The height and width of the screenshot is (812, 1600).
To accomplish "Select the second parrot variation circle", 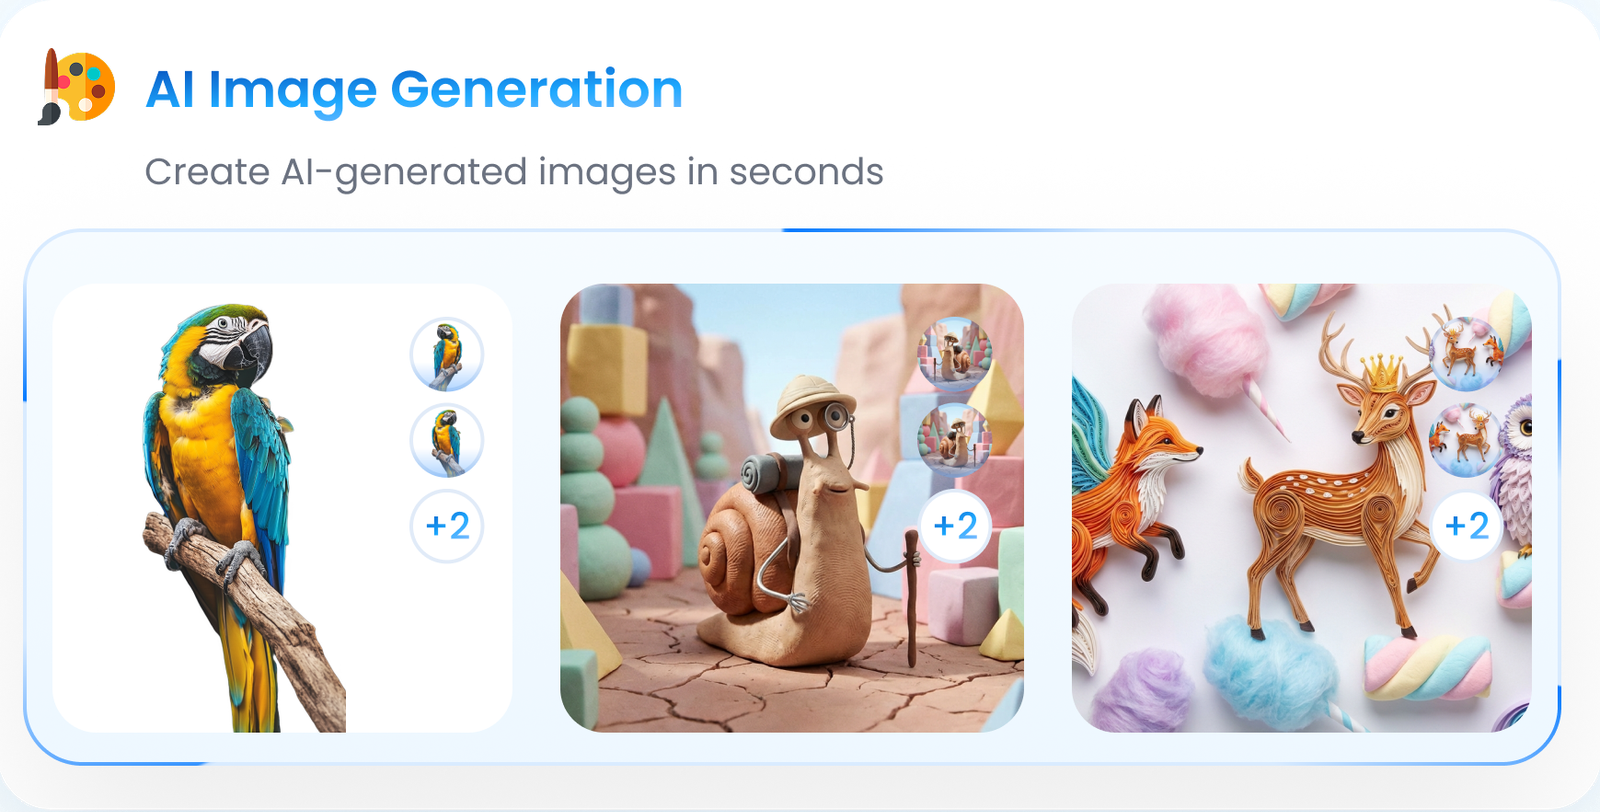I will click(447, 441).
